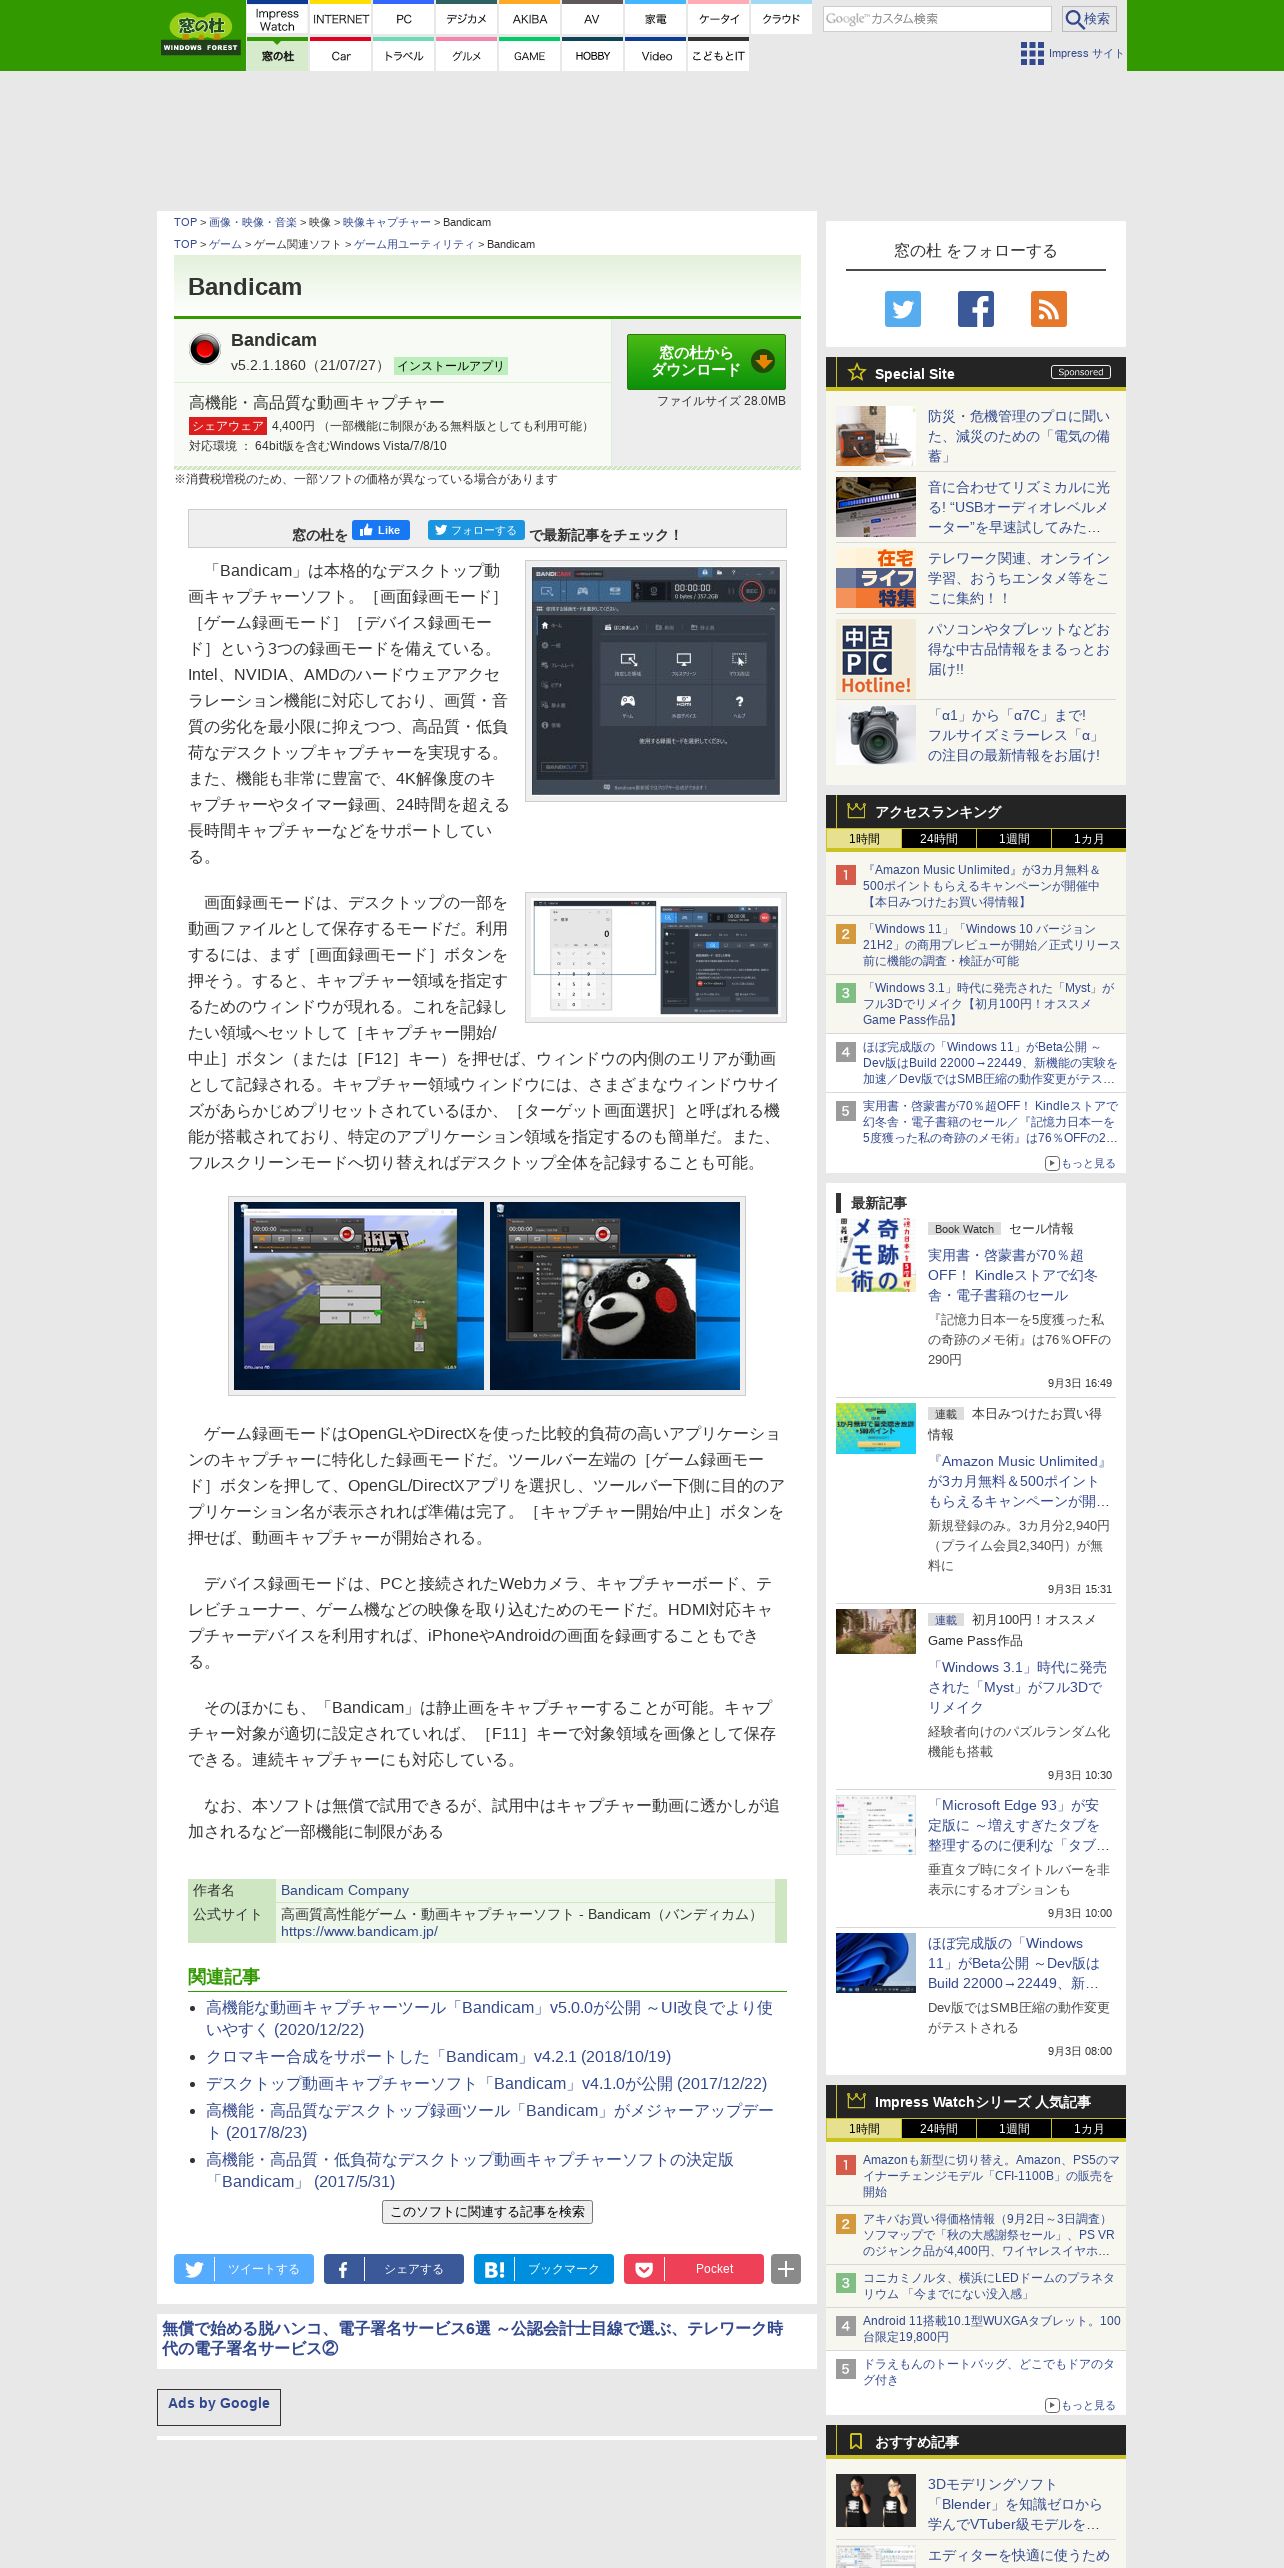Open the Car nav tab
This screenshot has height=2568, width=1284.
[341, 56]
